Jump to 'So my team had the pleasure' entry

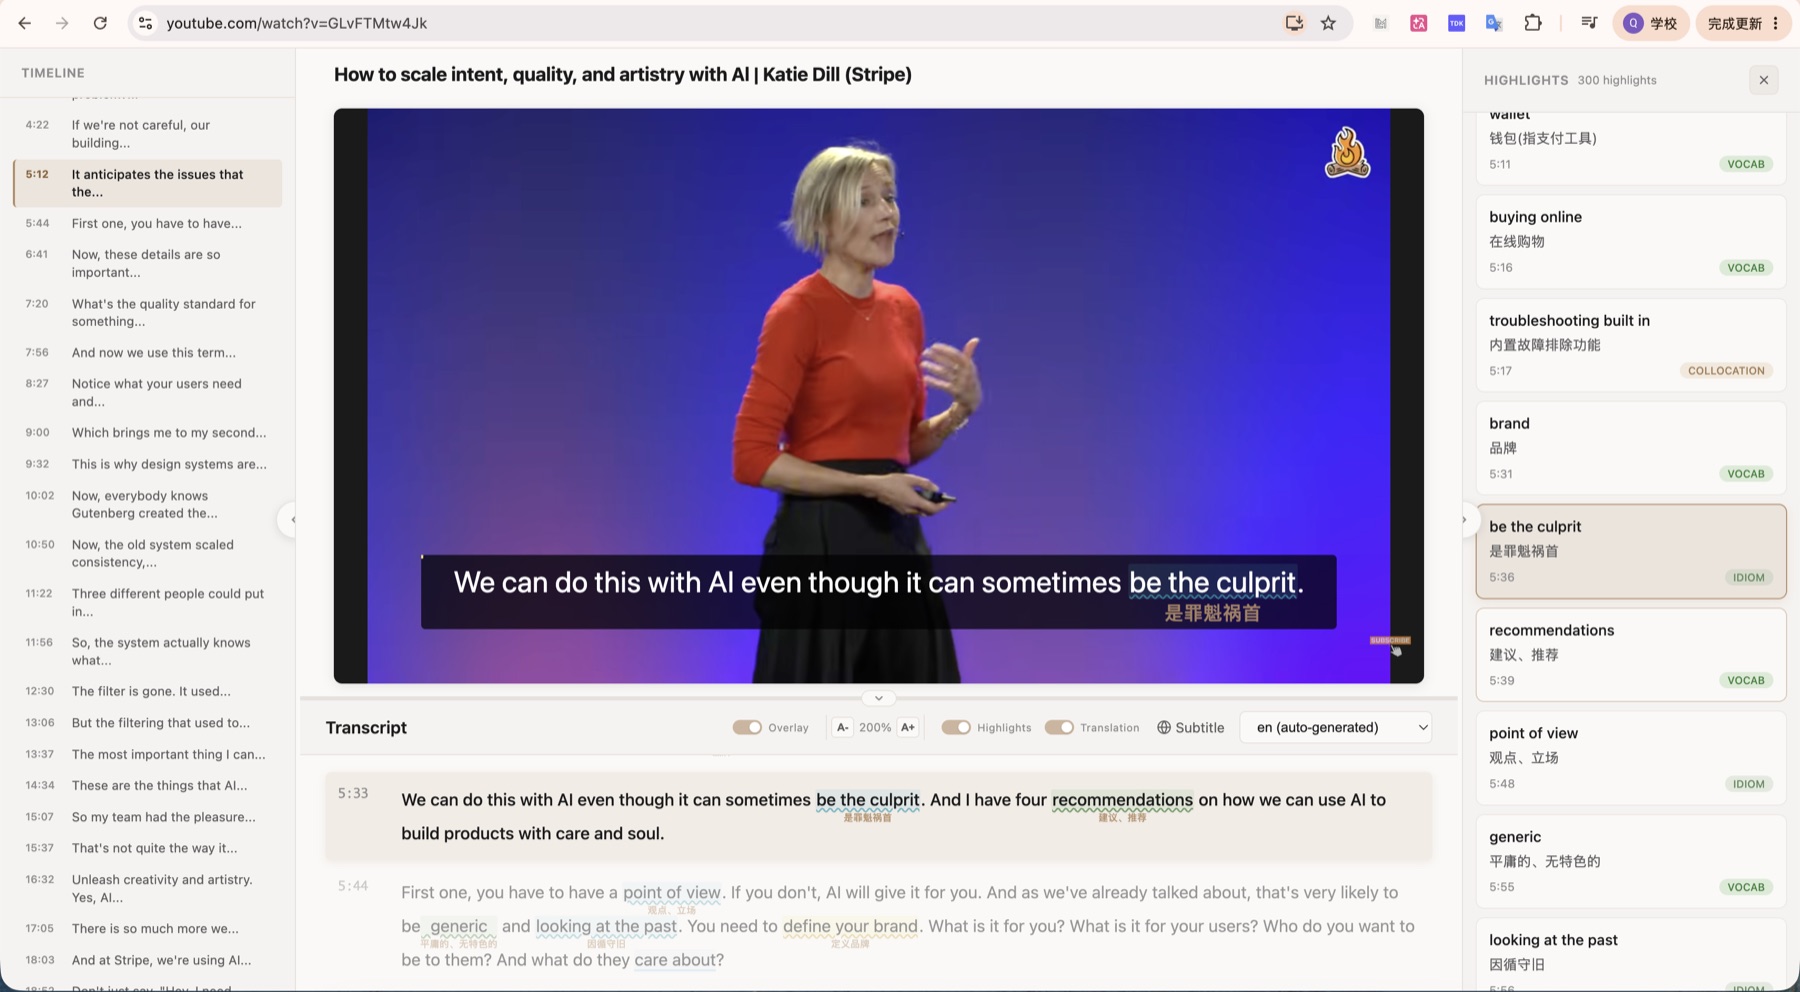click(148, 817)
